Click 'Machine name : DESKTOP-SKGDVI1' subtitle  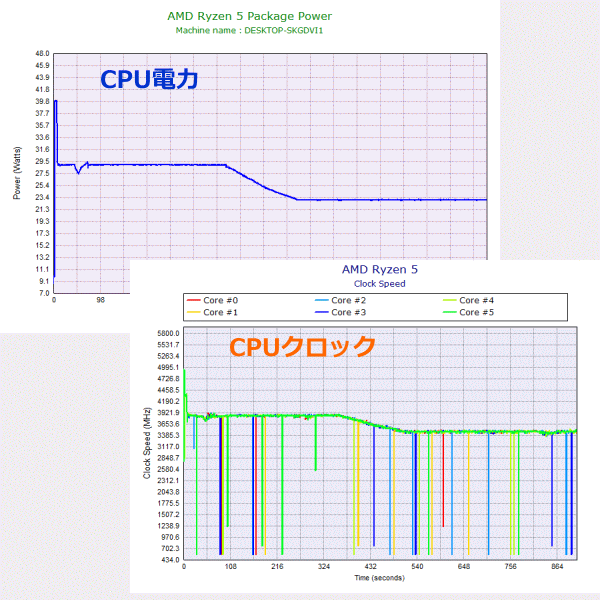pyautogui.click(x=249, y=30)
